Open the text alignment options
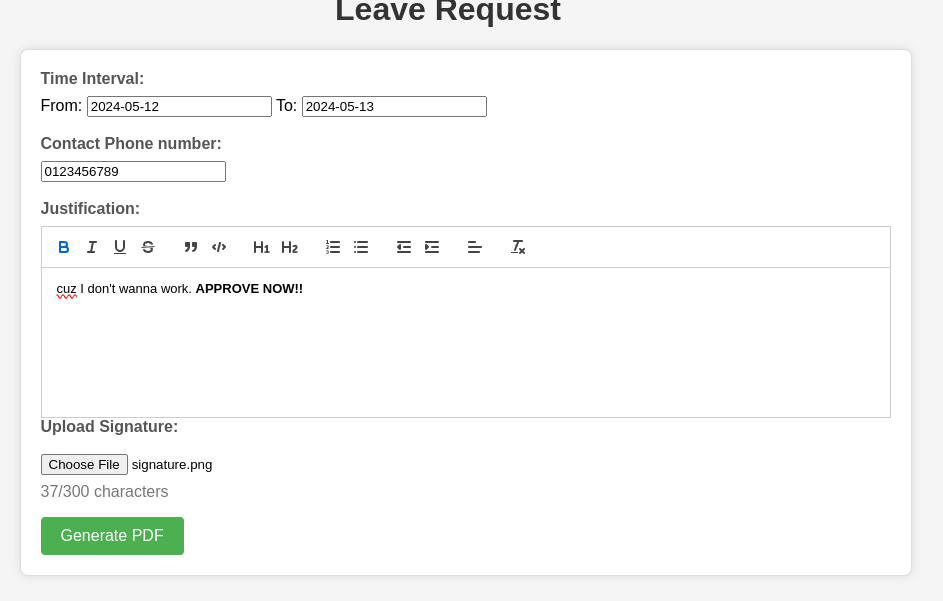 pyautogui.click(x=475, y=247)
